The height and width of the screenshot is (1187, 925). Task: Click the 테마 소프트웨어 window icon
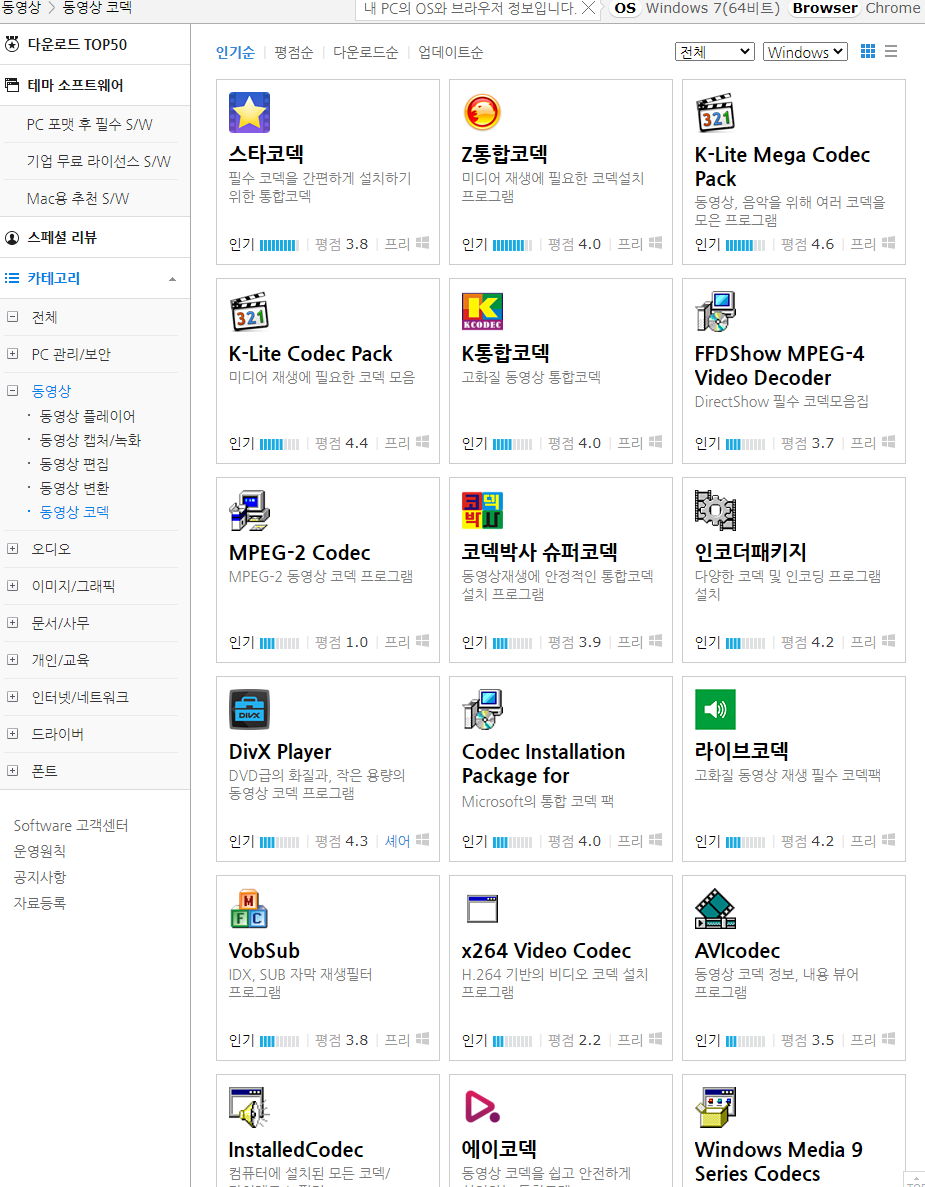point(12,85)
